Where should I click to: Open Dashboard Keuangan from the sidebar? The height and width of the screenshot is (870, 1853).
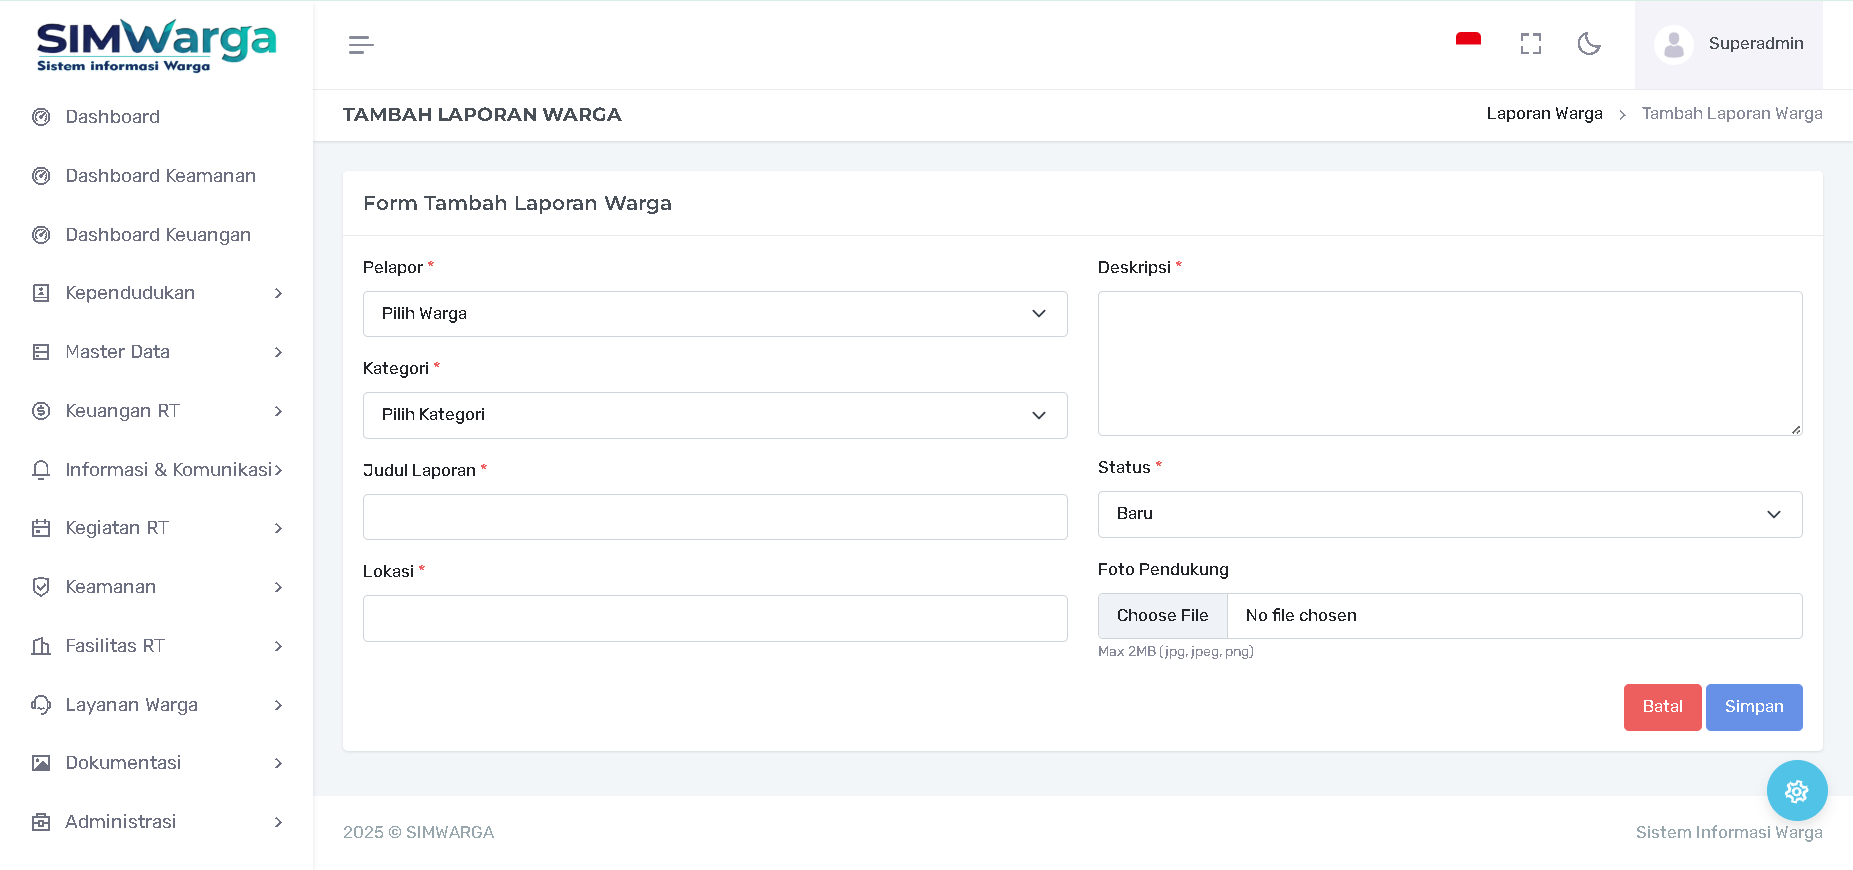click(158, 235)
